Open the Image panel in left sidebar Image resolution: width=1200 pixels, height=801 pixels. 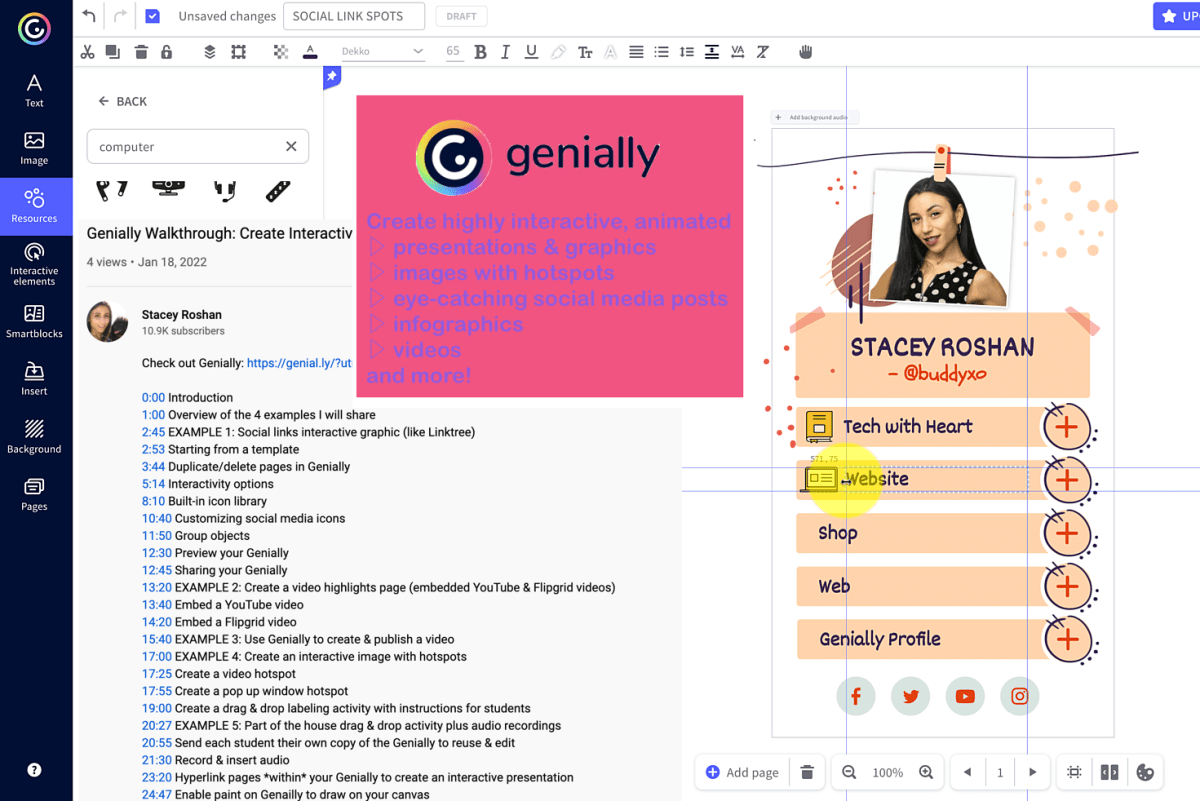pyautogui.click(x=34, y=150)
